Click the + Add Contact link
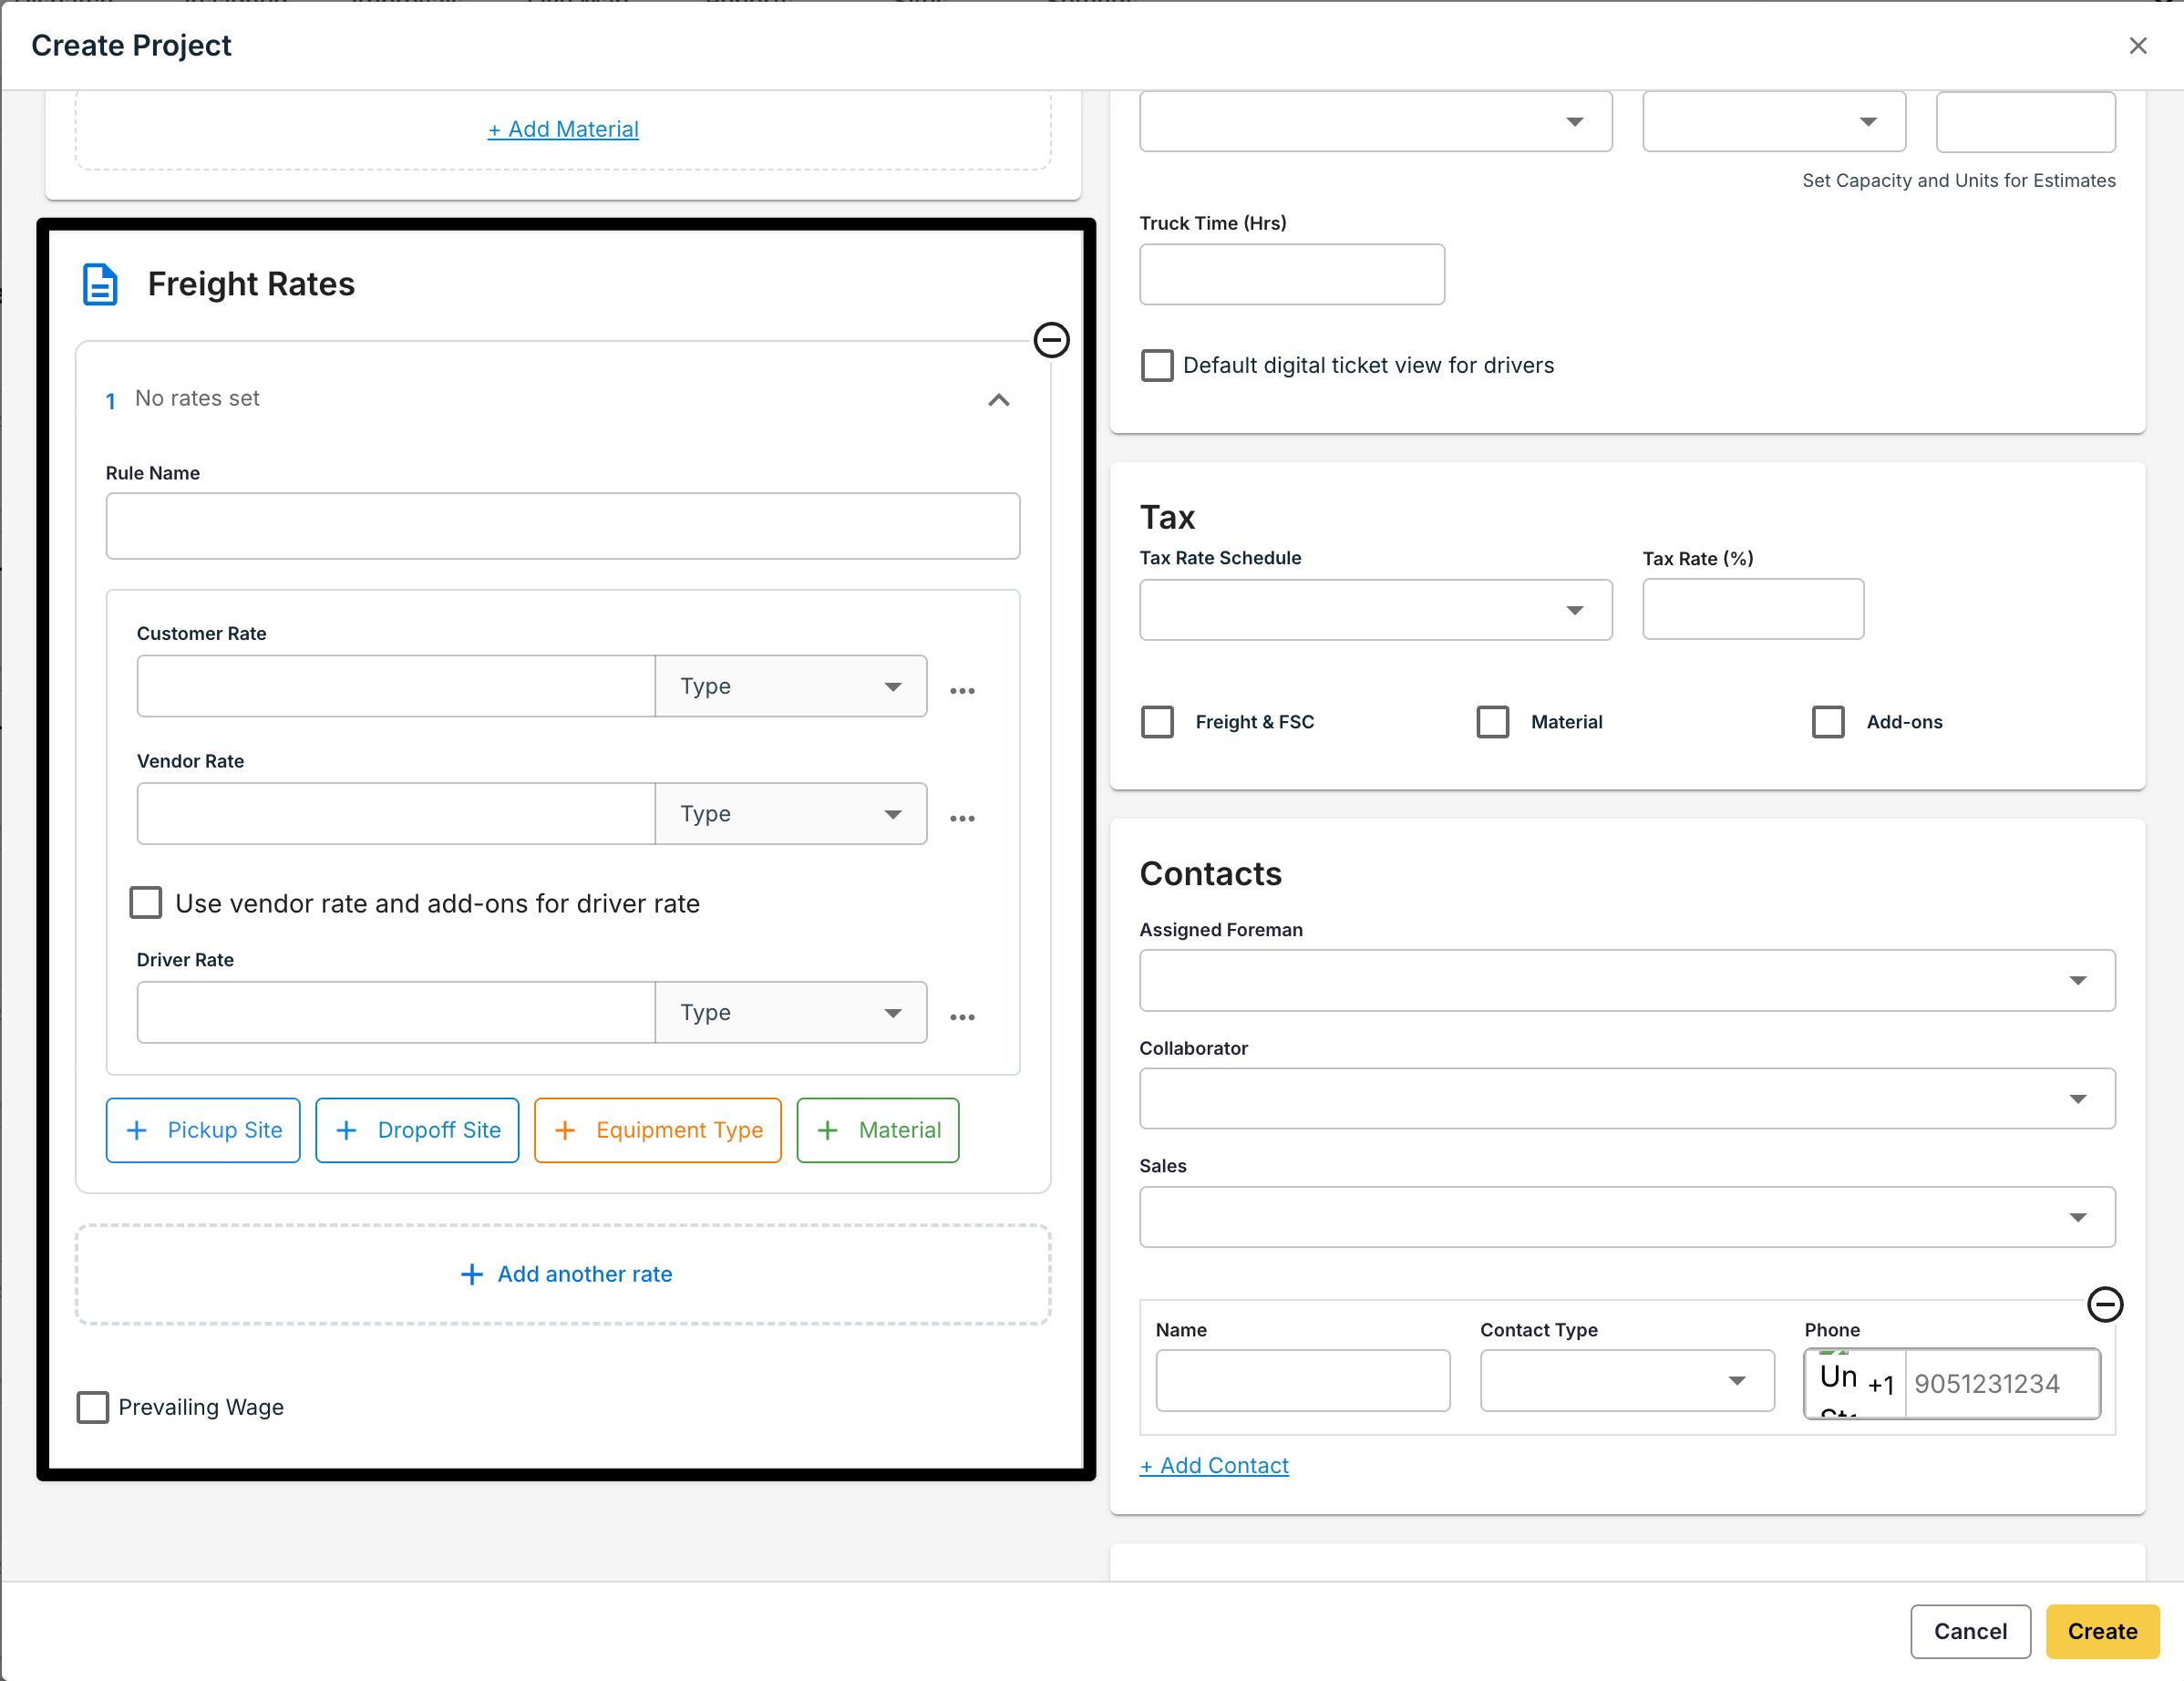This screenshot has width=2184, height=1681. pos(1214,1465)
